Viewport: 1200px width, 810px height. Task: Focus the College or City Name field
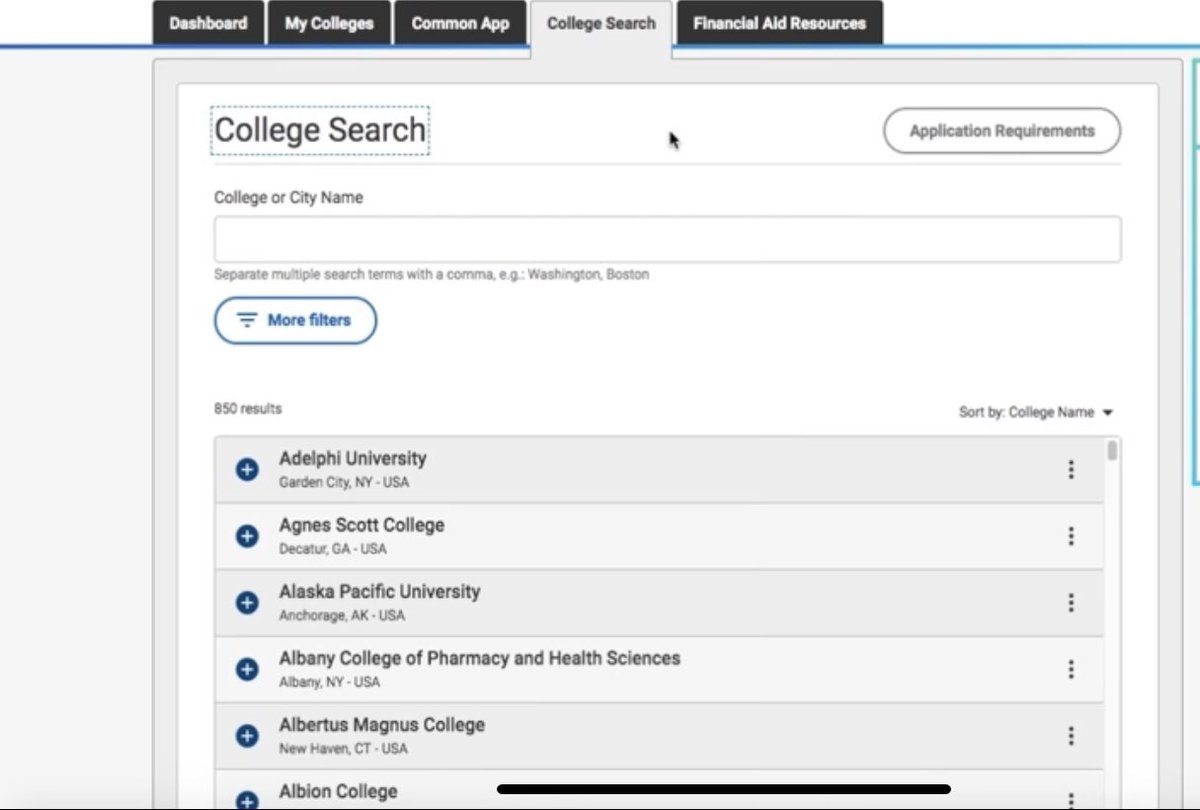pyautogui.click(x=667, y=240)
